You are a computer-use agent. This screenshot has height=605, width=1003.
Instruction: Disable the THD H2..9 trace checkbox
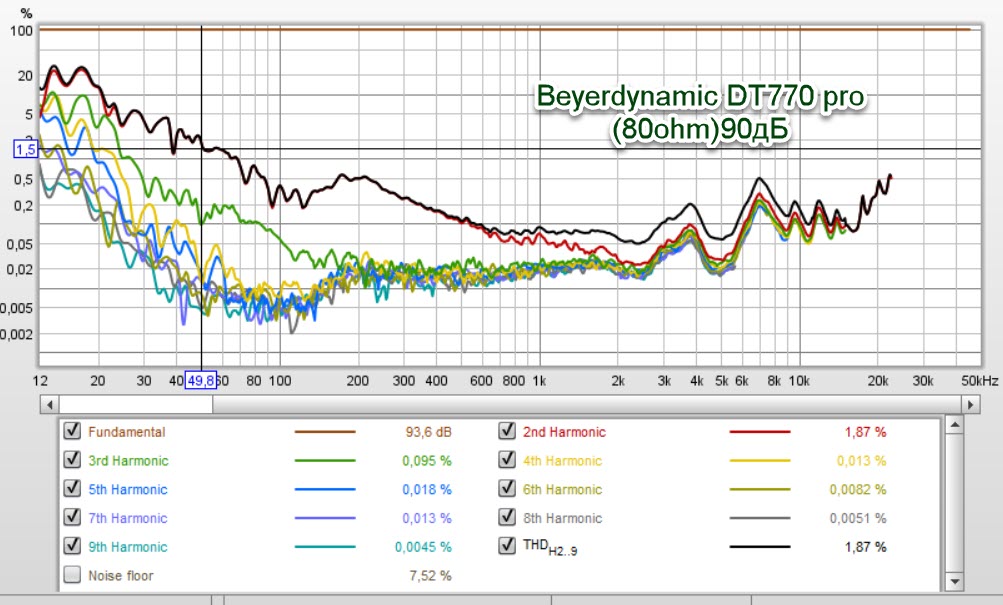507,547
